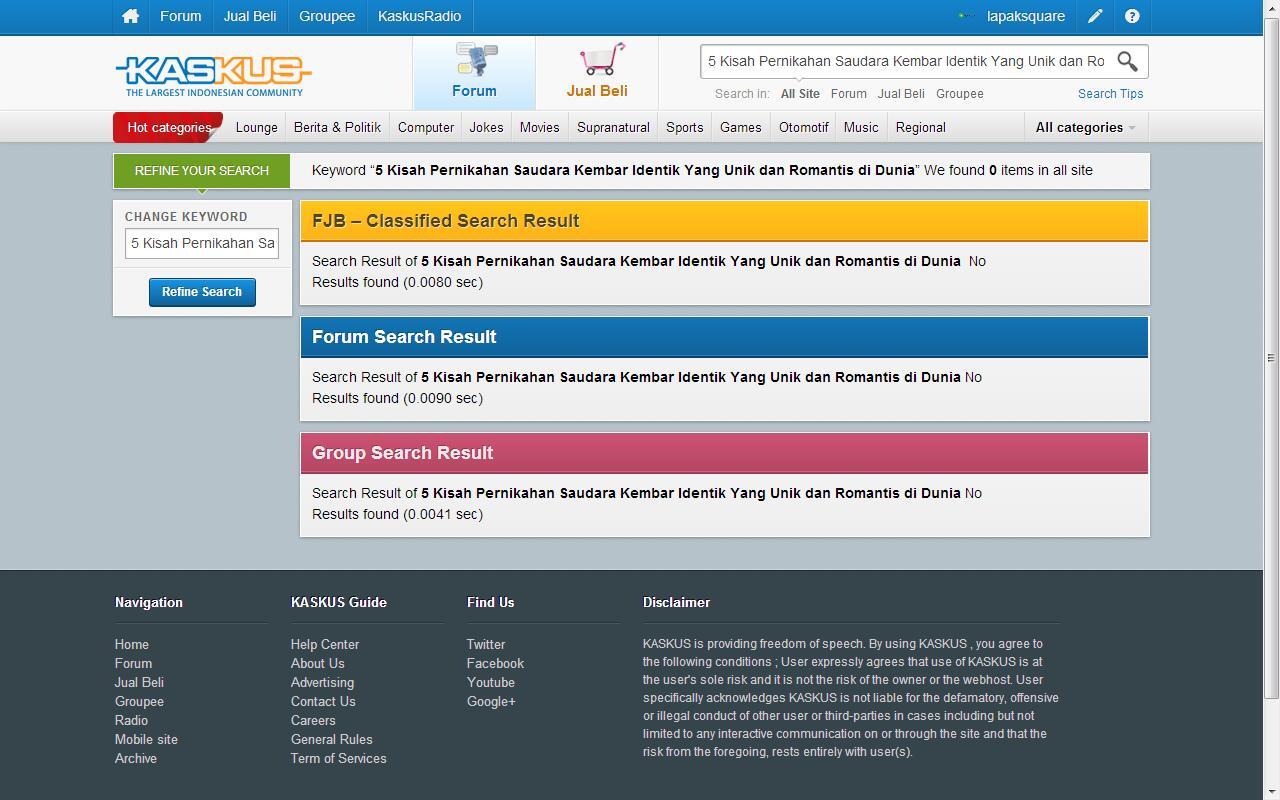Click lapaksquare user avatar icon
Image resolution: width=1280 pixels, height=800 pixels.
pos(966,16)
